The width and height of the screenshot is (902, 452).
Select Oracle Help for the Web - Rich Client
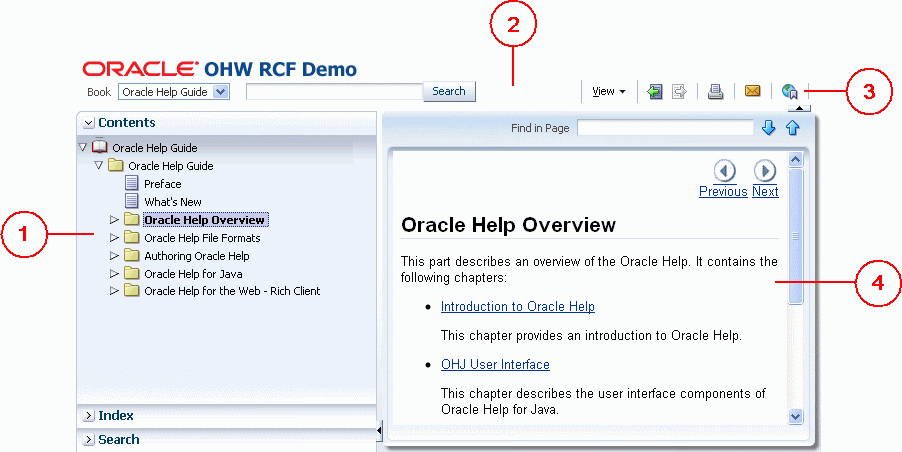click(x=232, y=291)
